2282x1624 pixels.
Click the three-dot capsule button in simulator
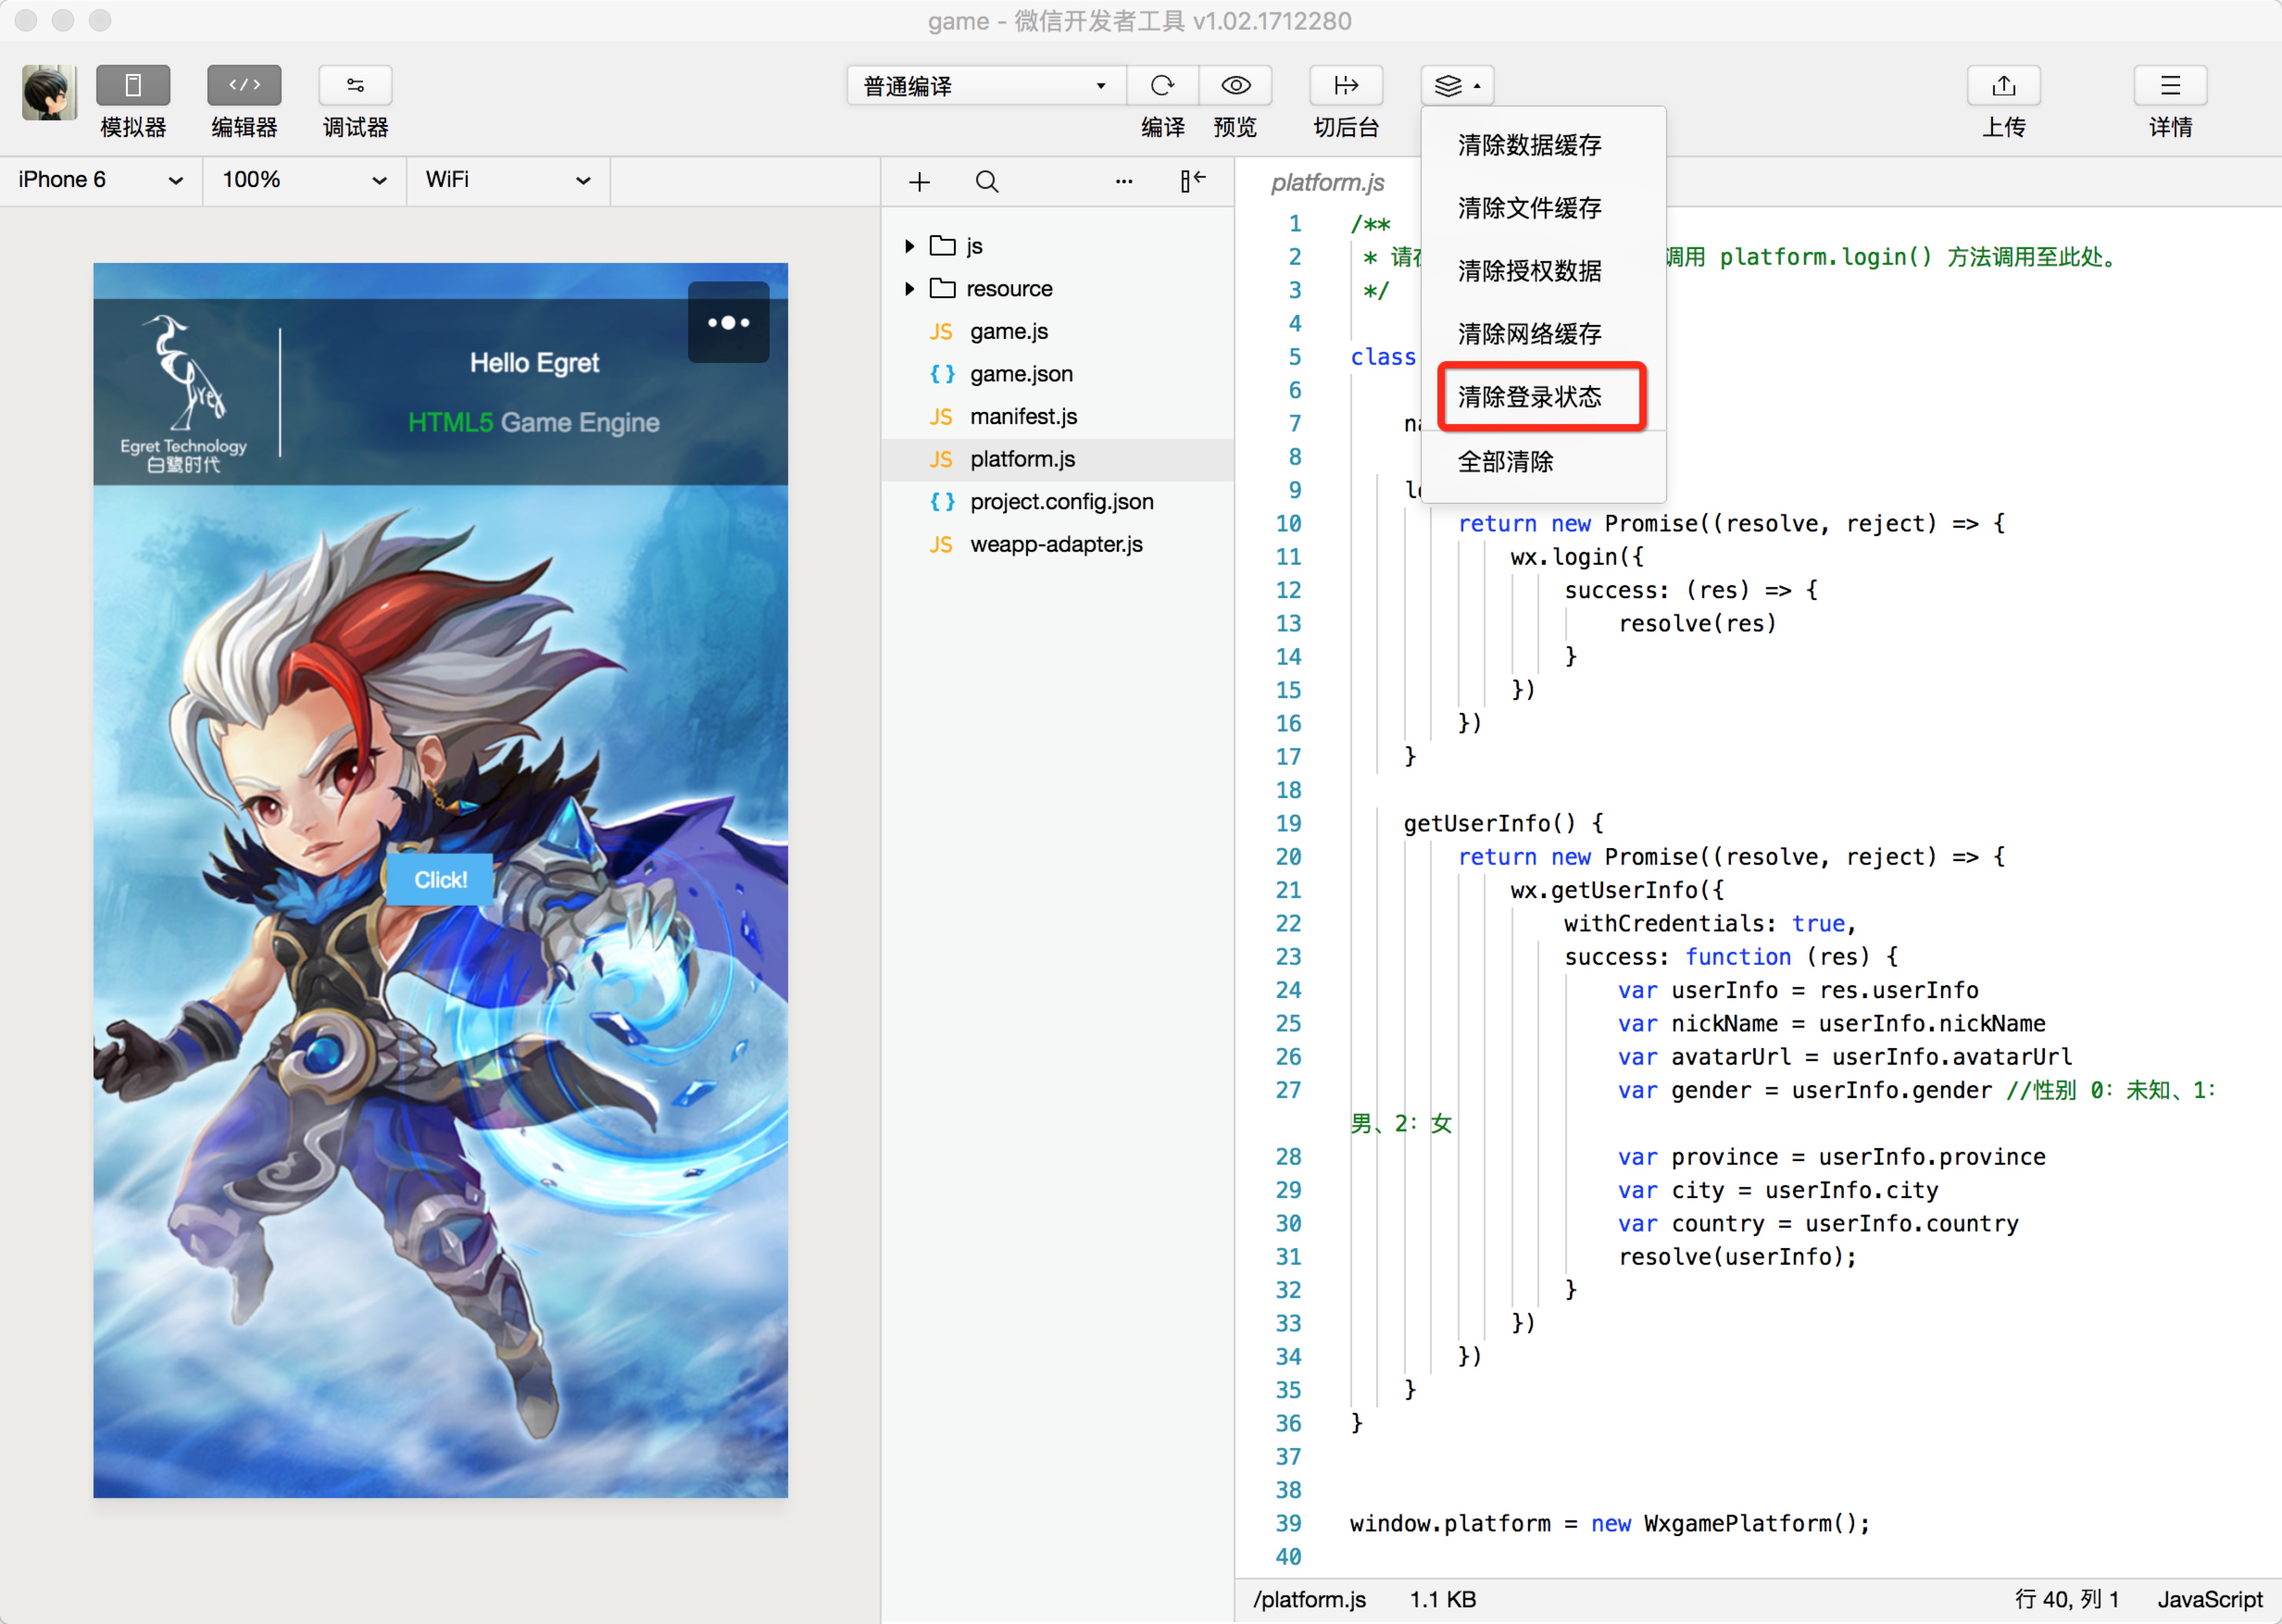pos(728,323)
